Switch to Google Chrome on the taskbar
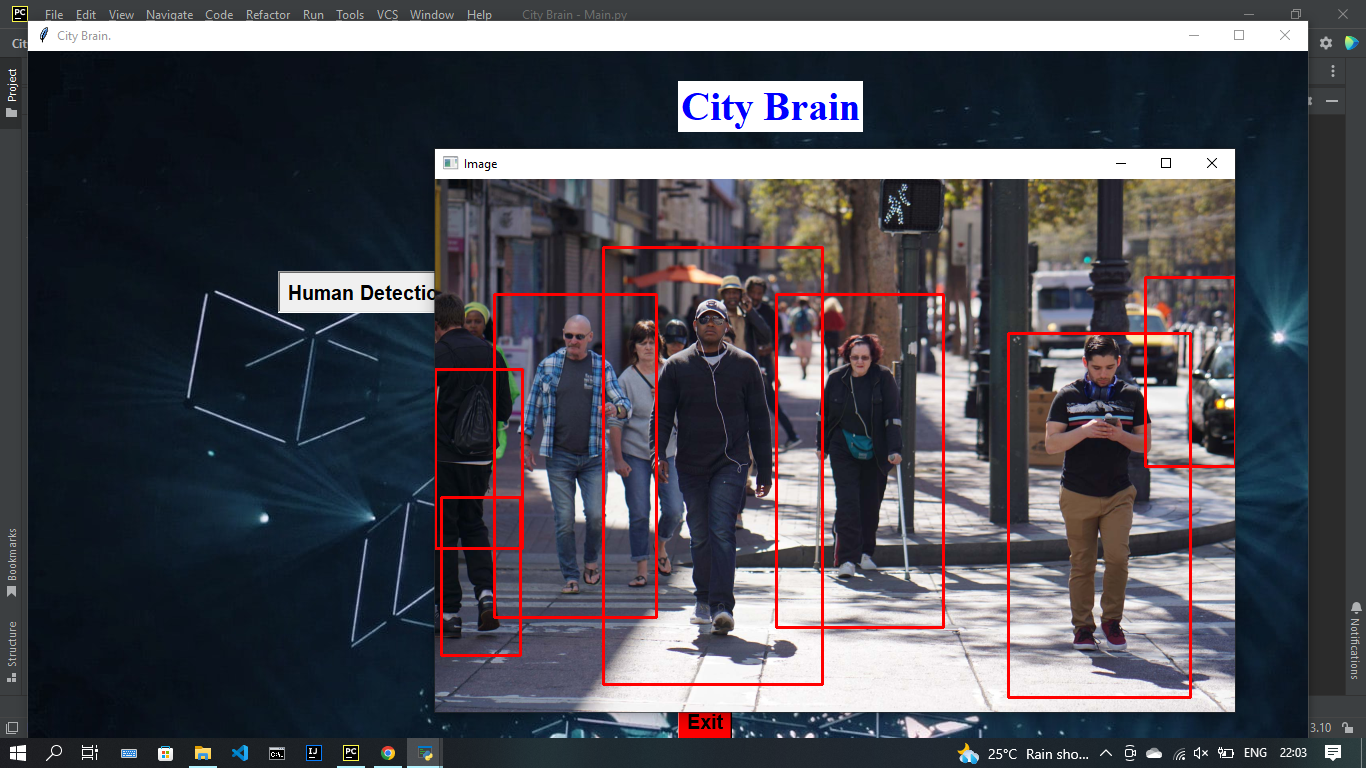 tap(388, 753)
